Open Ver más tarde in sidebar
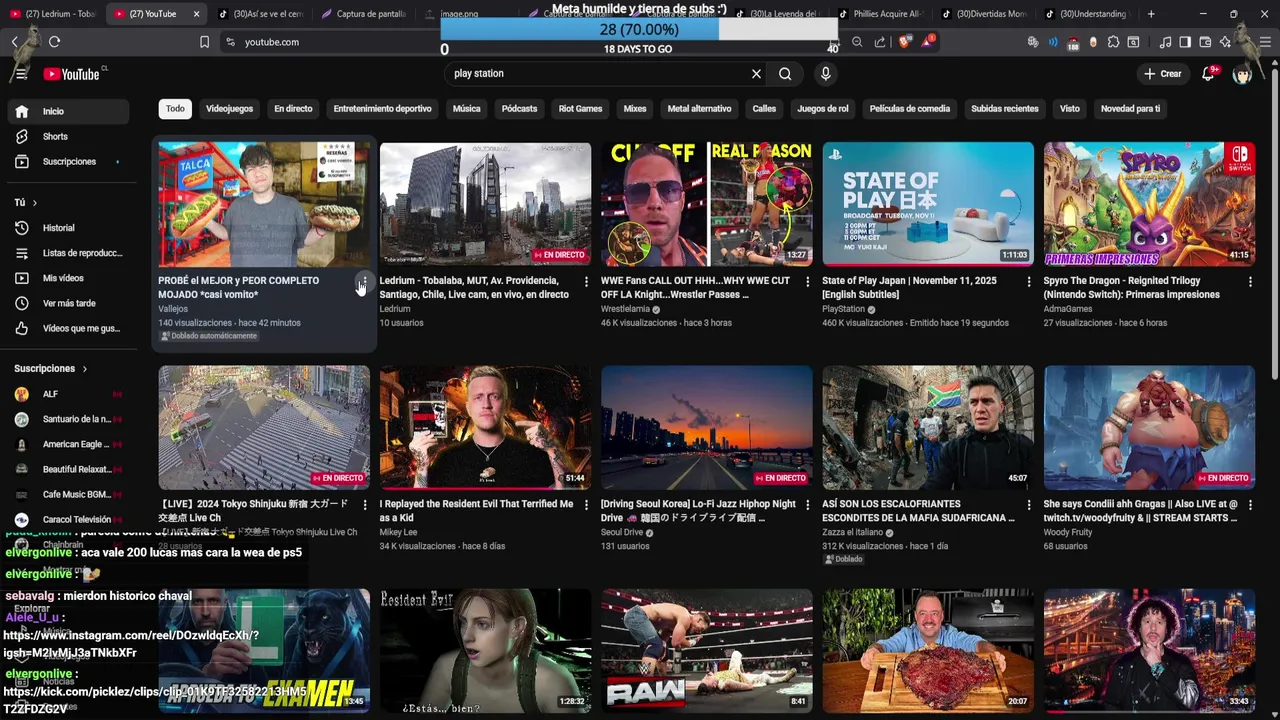Image resolution: width=1280 pixels, height=720 pixels. [68, 303]
